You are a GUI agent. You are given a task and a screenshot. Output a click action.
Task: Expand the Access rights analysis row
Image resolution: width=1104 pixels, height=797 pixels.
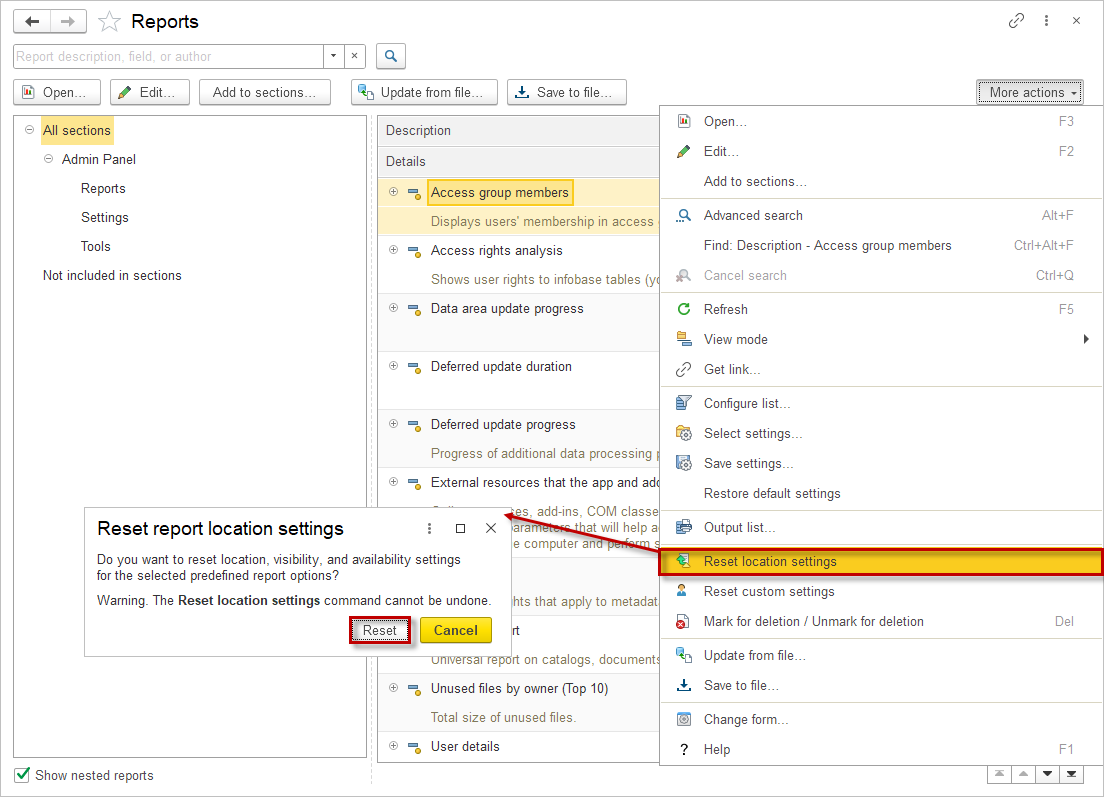(x=393, y=250)
